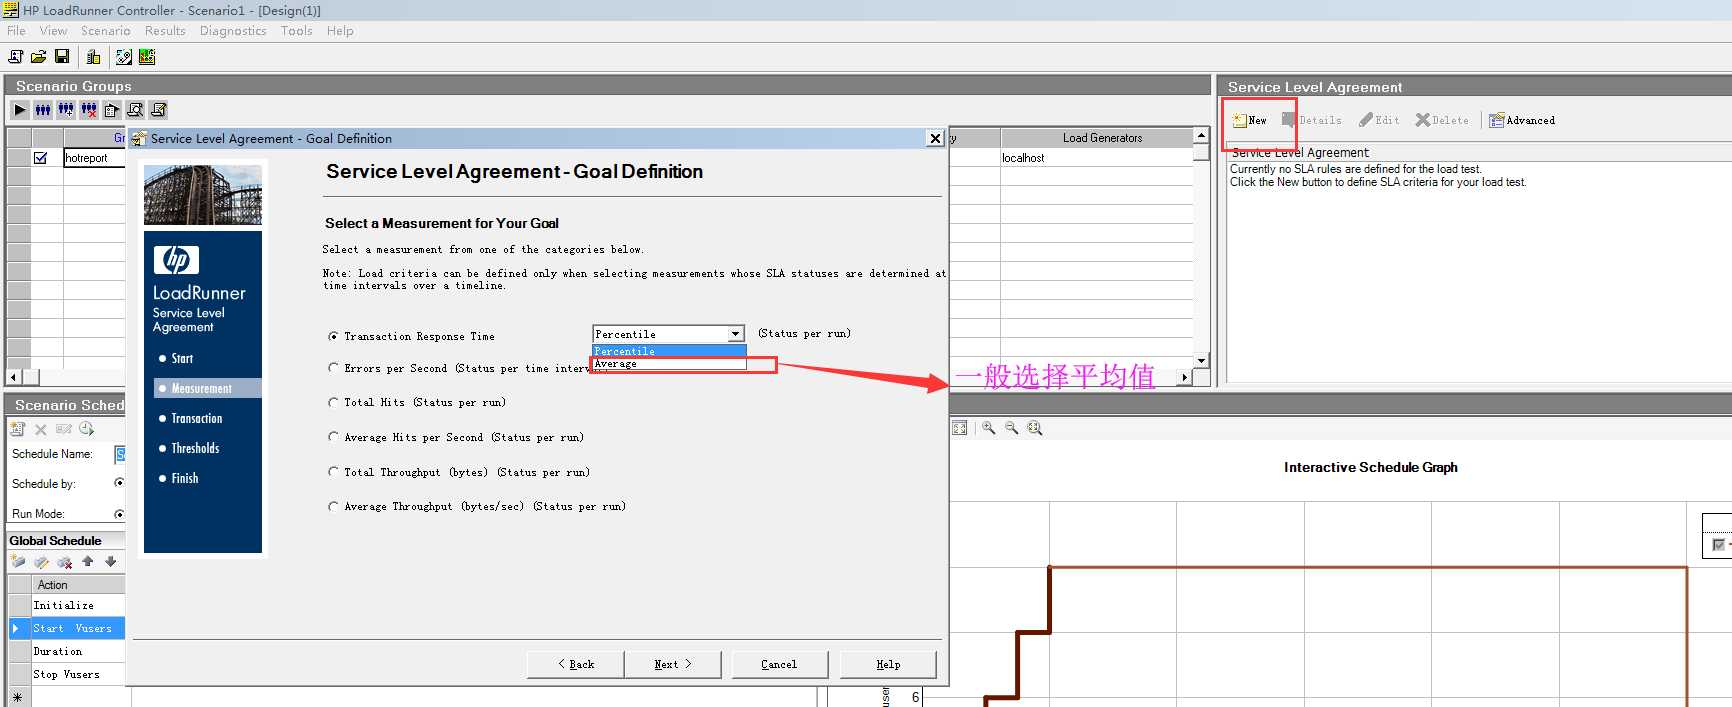
Task: Open the Run-Time Settings icon in Scenario Groups
Action: [x=112, y=110]
